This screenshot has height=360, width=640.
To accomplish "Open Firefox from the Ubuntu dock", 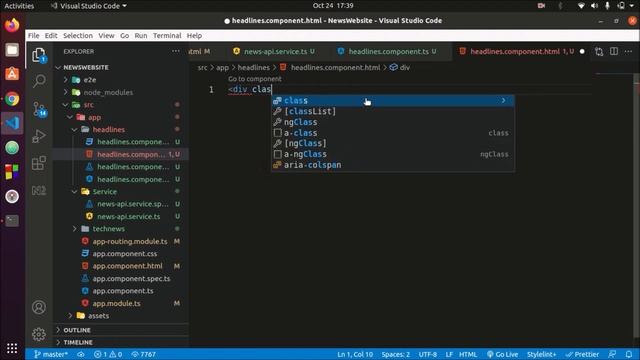I will tap(12, 25).
